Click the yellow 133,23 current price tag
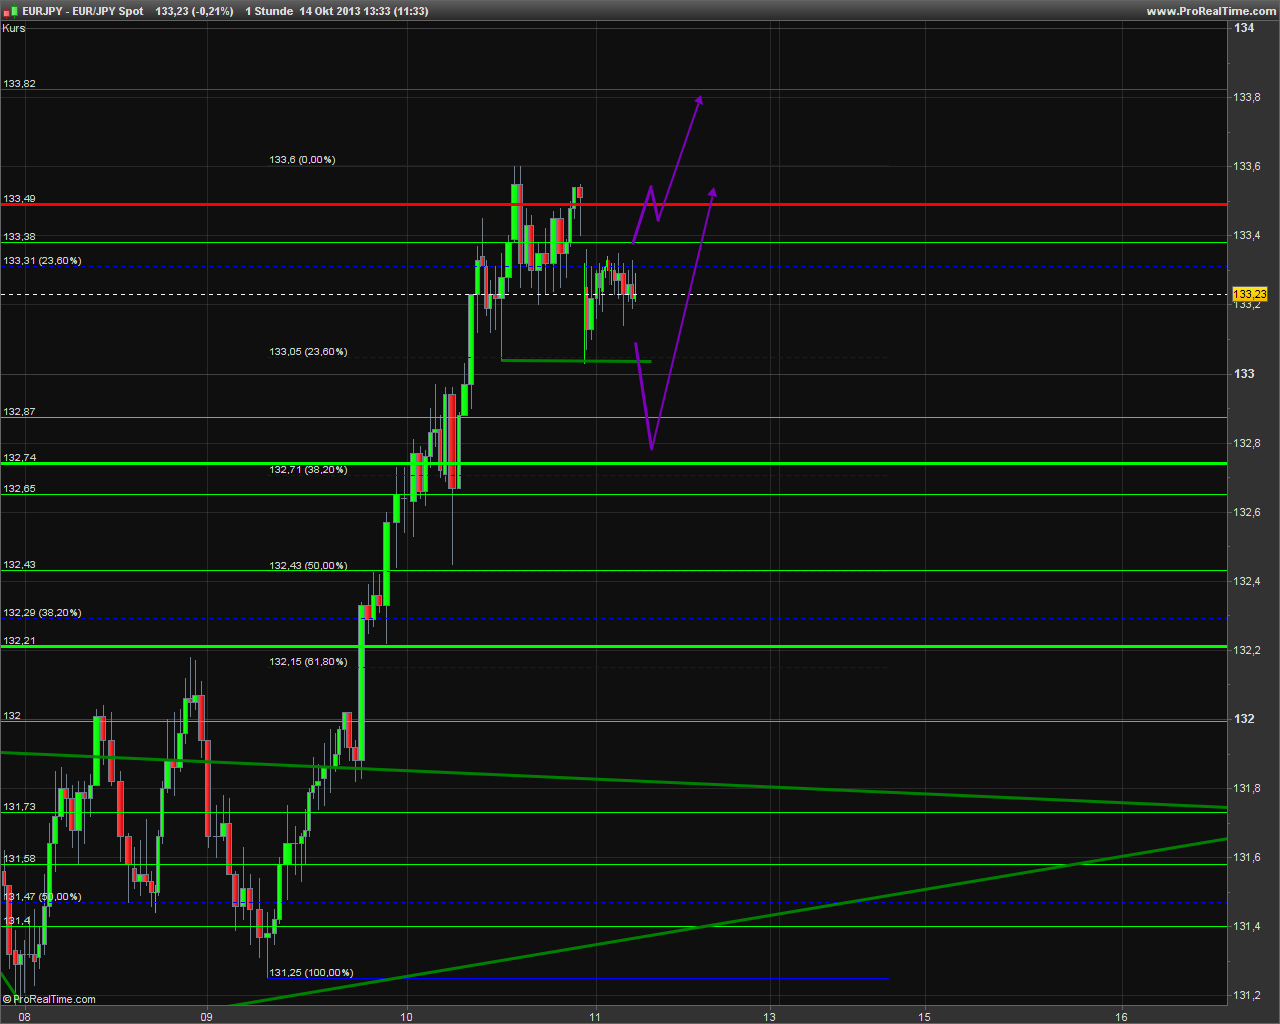The width and height of the screenshot is (1280, 1024). tap(1249, 294)
